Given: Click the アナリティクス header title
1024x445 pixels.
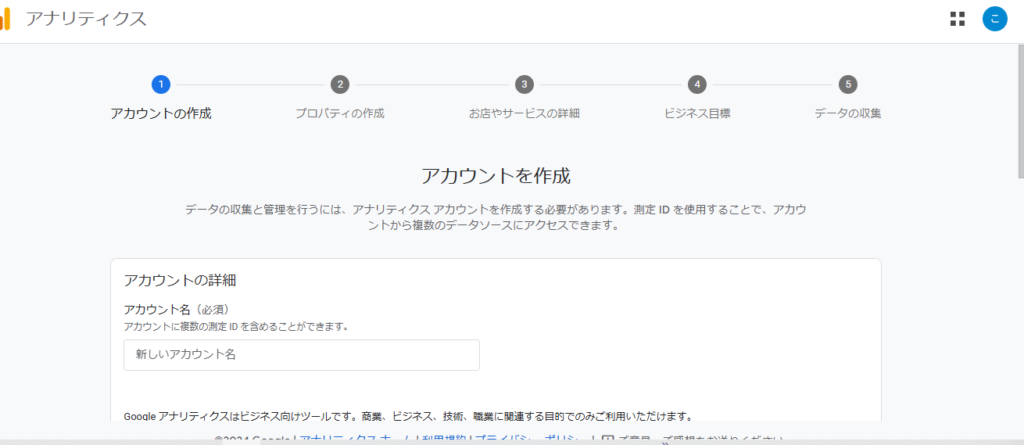Looking at the screenshot, I should click(x=86, y=19).
